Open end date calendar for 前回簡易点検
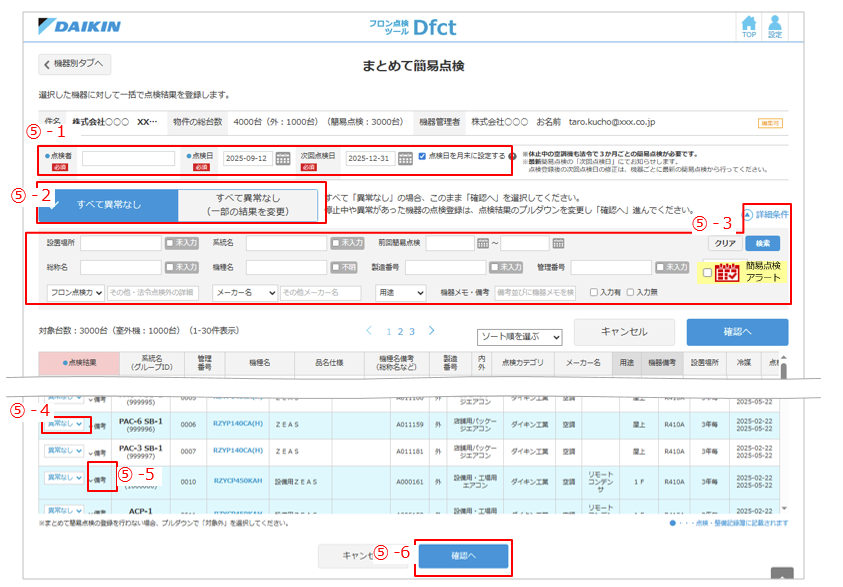The width and height of the screenshot is (843, 587). tap(558, 243)
